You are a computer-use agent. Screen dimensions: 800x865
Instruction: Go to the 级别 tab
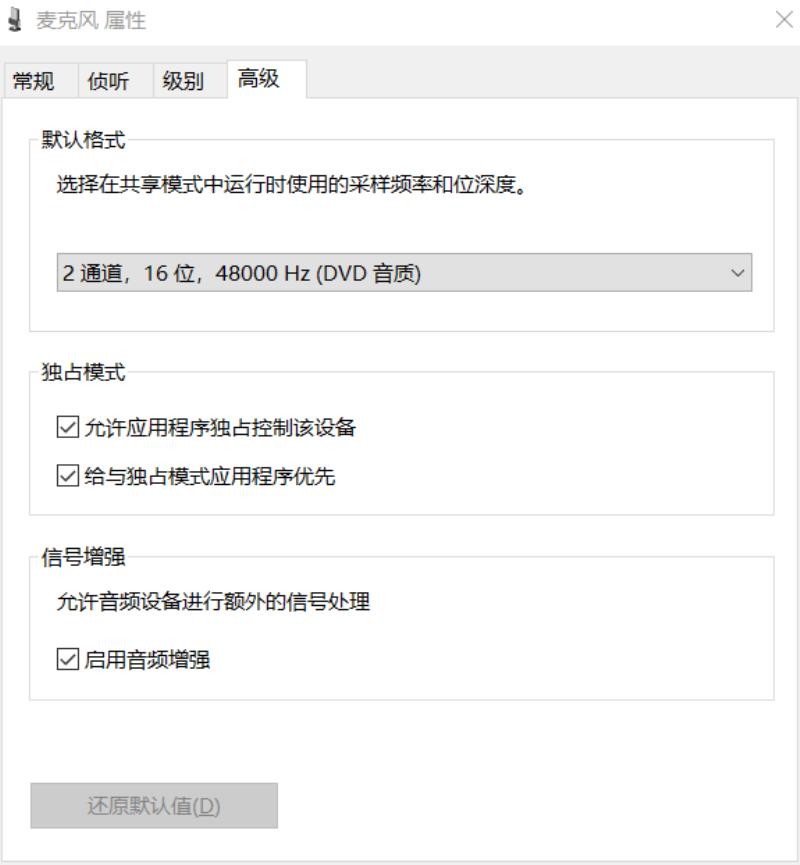pos(183,81)
